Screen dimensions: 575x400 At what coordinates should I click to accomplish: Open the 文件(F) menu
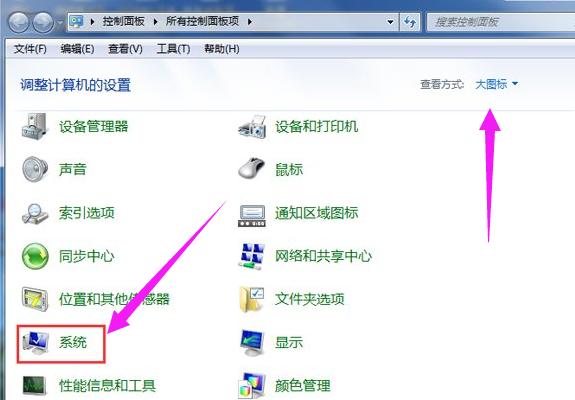click(x=30, y=49)
